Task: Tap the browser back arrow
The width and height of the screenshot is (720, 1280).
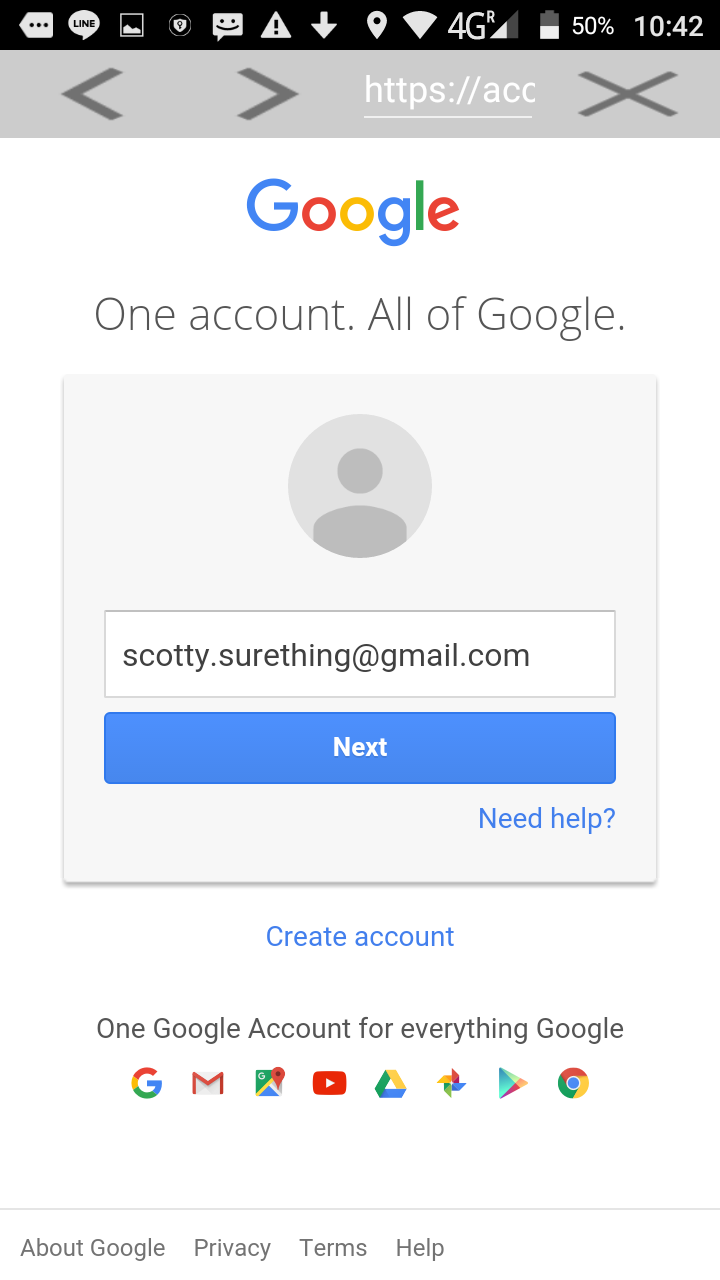Action: (x=92, y=94)
